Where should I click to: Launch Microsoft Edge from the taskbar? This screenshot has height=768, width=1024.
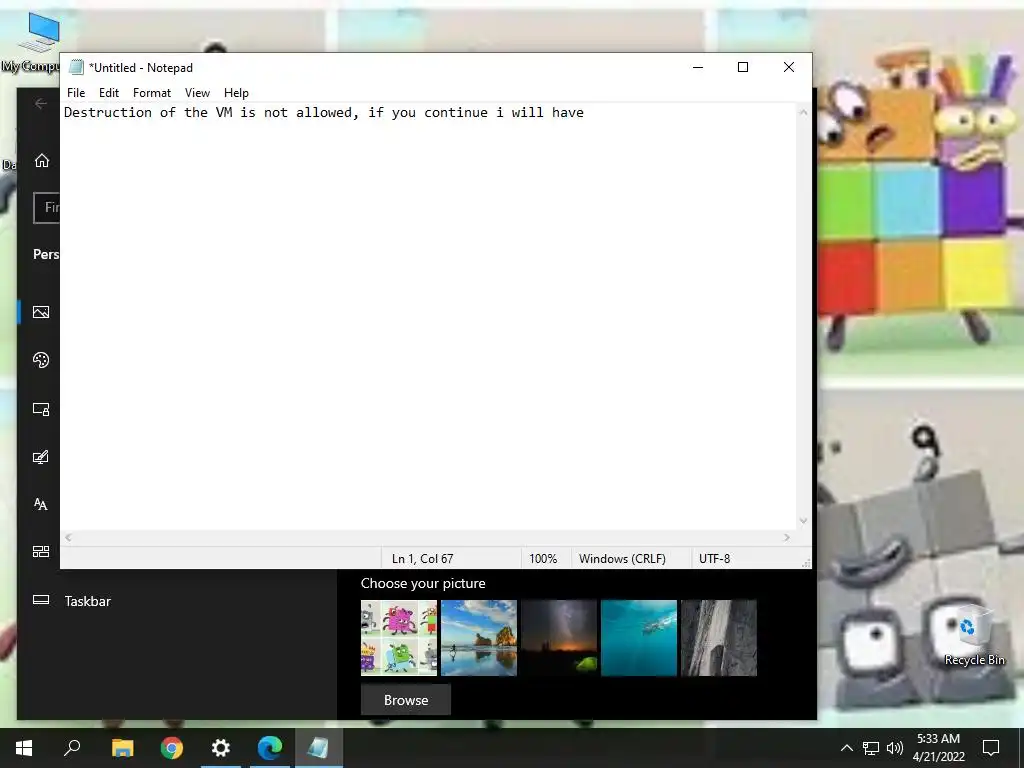270,748
